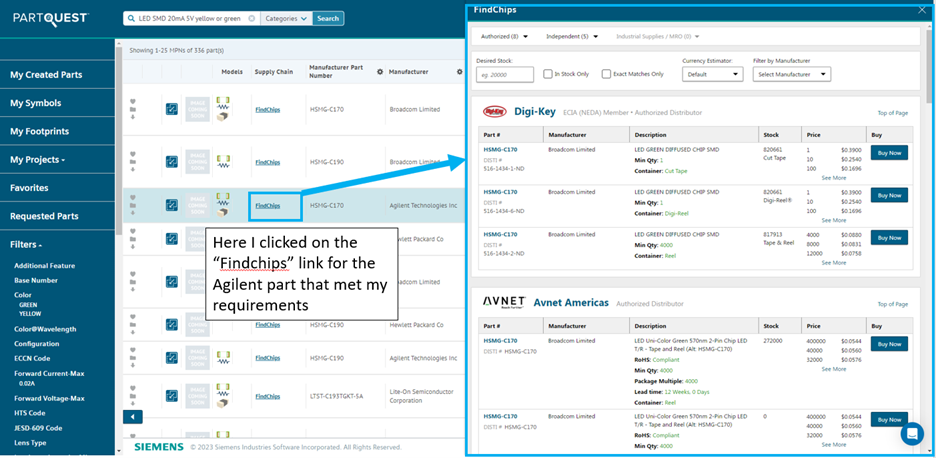Select the ECCN Code filter
Screen dimensions: 936x458
[32, 358]
